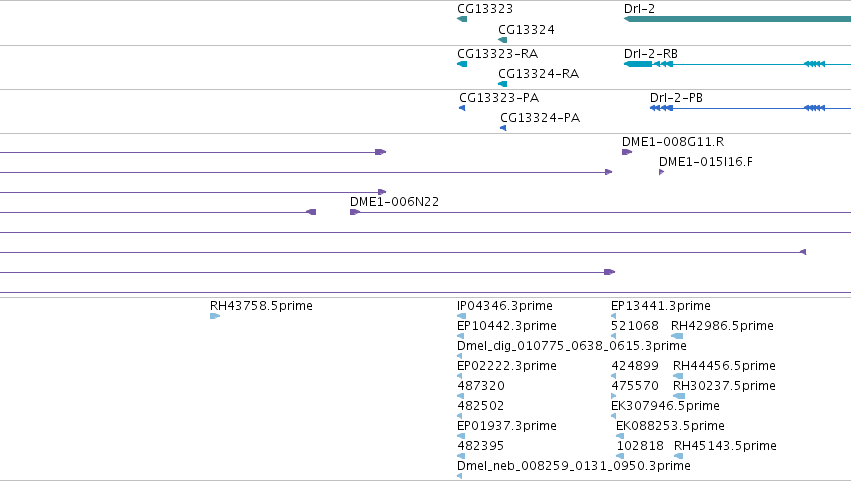Click the RH44456.5prime arrow glyph
This screenshot has width=851, height=481.
pos(678,376)
